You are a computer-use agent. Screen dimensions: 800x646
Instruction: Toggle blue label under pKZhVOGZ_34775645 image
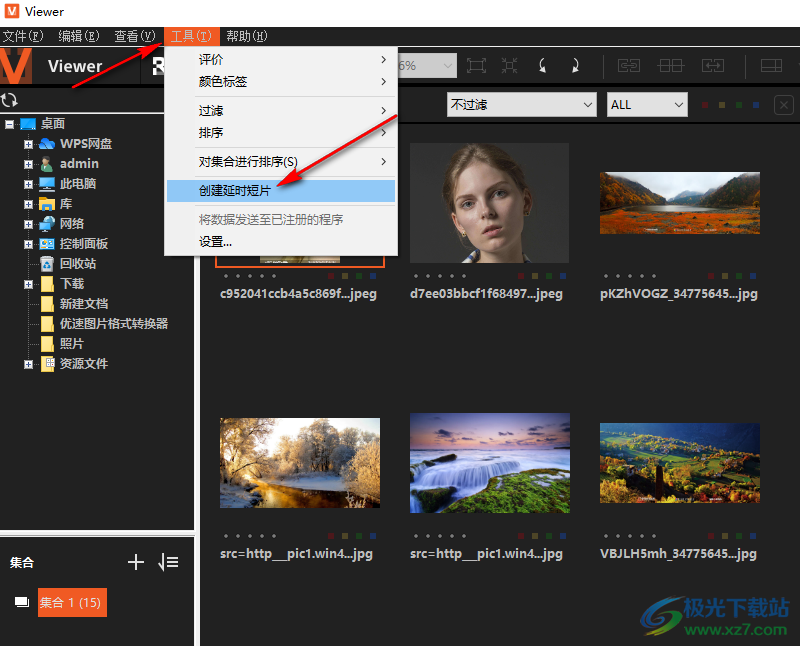[753, 276]
